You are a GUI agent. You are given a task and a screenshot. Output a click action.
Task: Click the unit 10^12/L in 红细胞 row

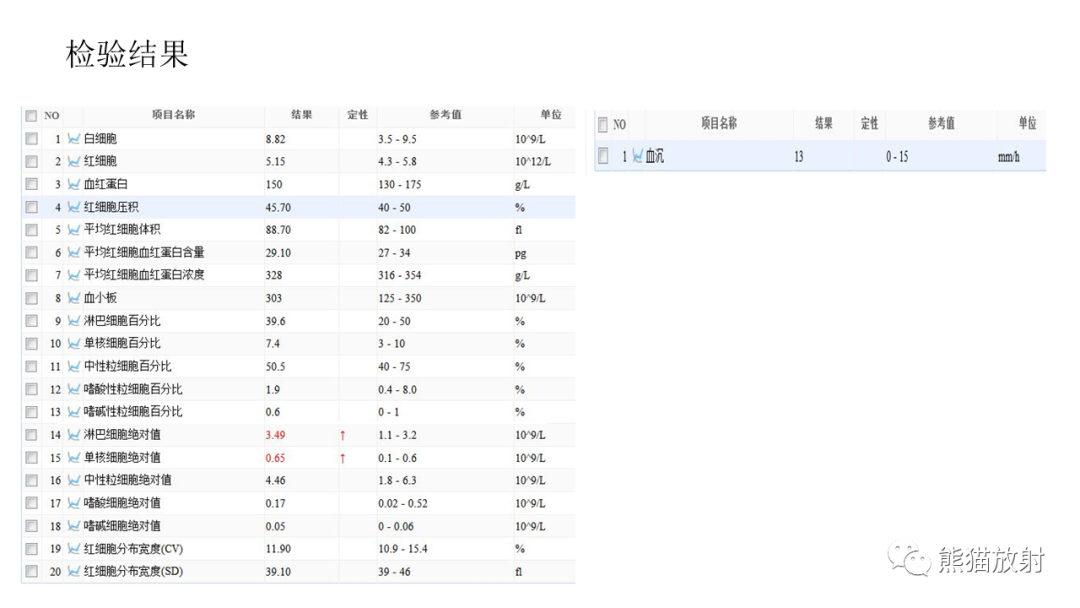point(533,162)
